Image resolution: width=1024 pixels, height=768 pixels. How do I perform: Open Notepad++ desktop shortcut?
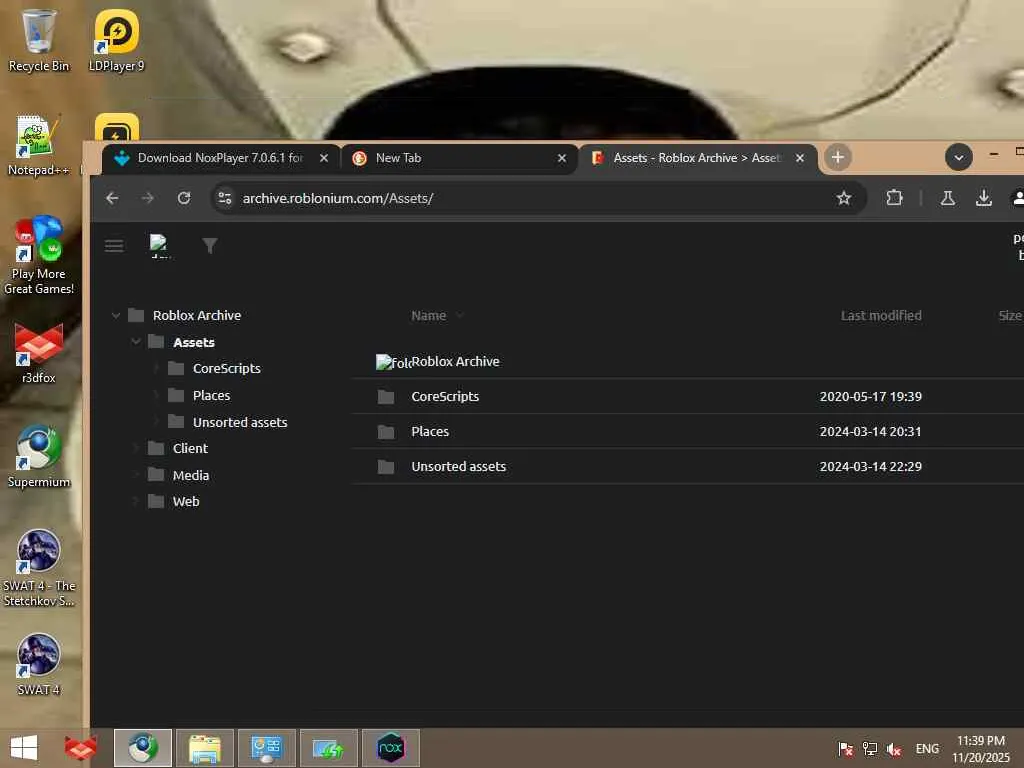(x=38, y=145)
